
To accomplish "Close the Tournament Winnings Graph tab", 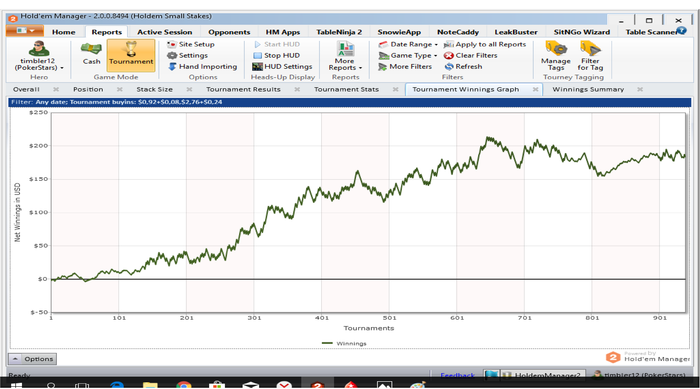I will tap(535, 89).
